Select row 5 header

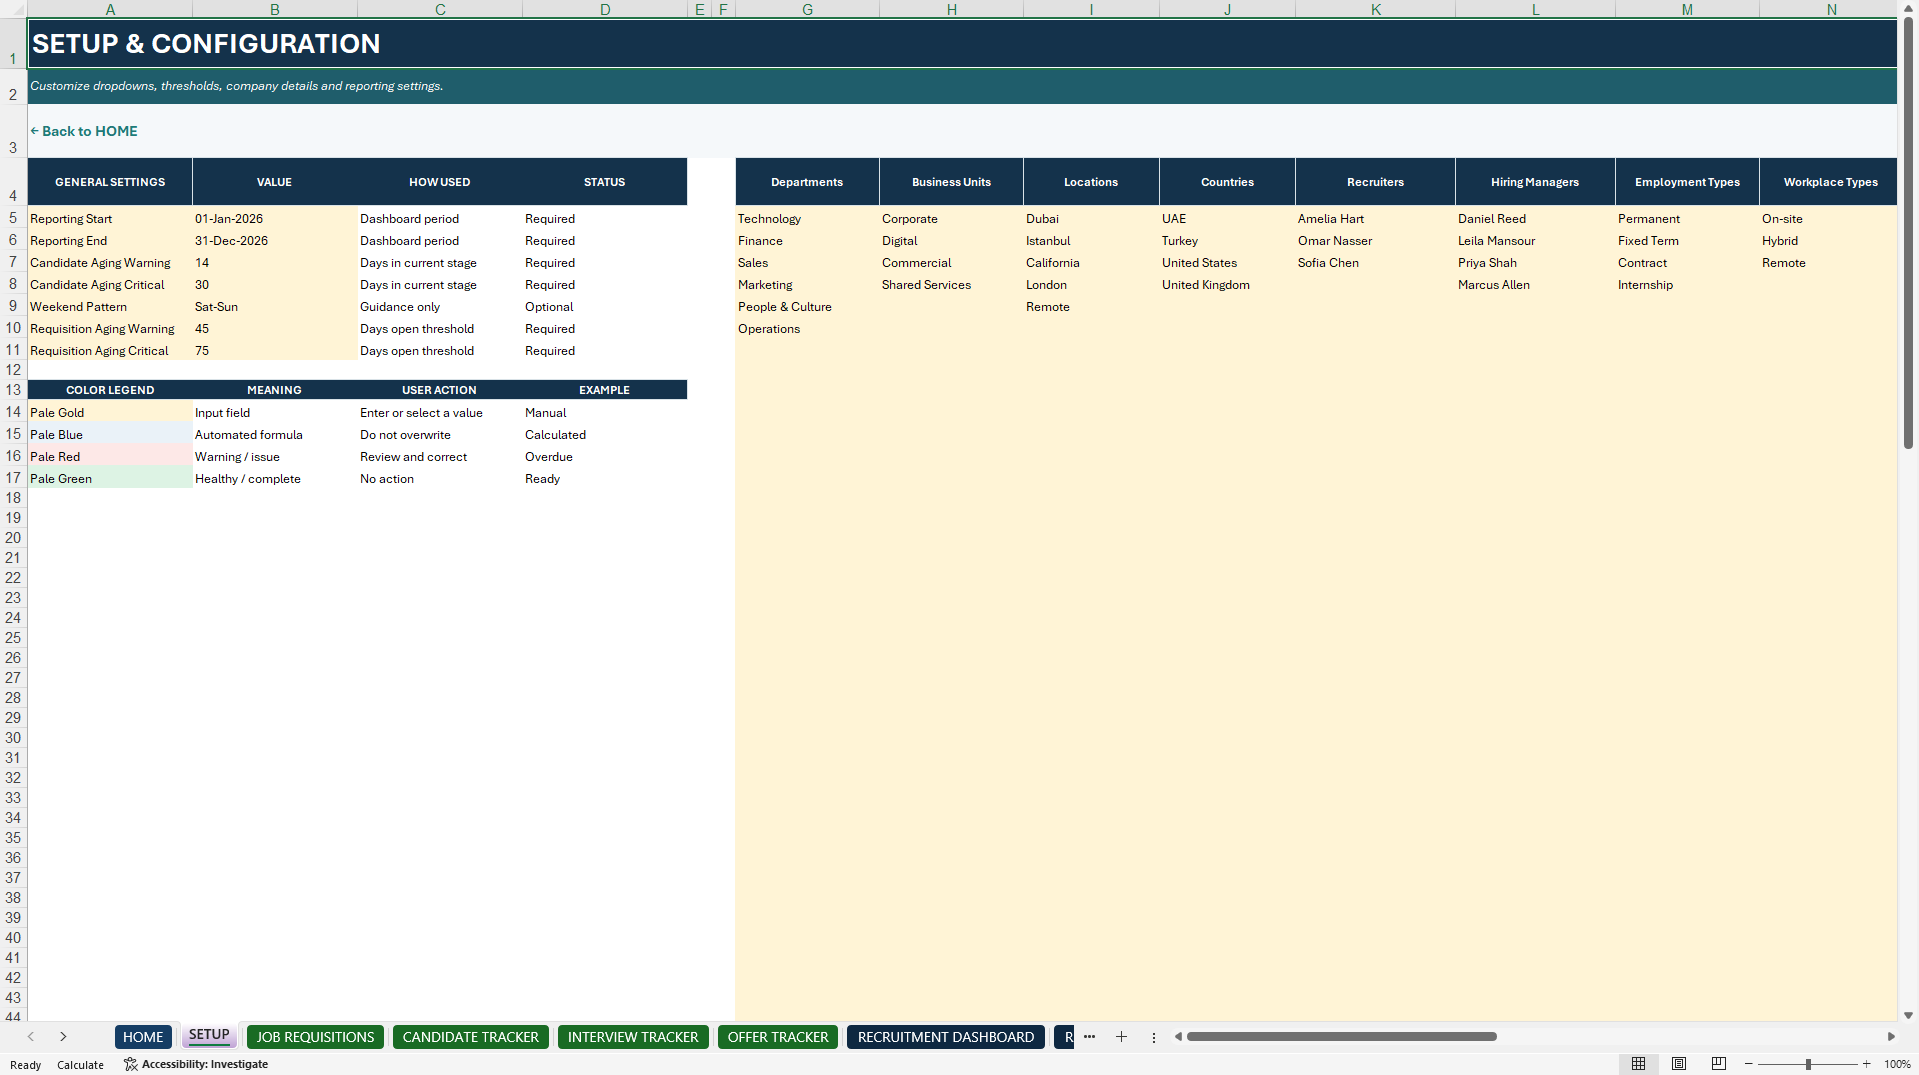(x=13, y=218)
